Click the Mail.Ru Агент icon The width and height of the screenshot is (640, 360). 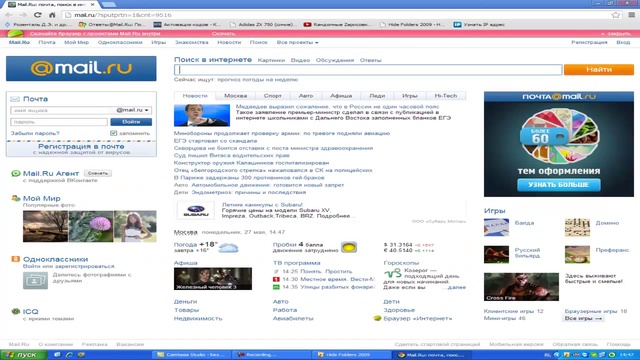[16, 173]
